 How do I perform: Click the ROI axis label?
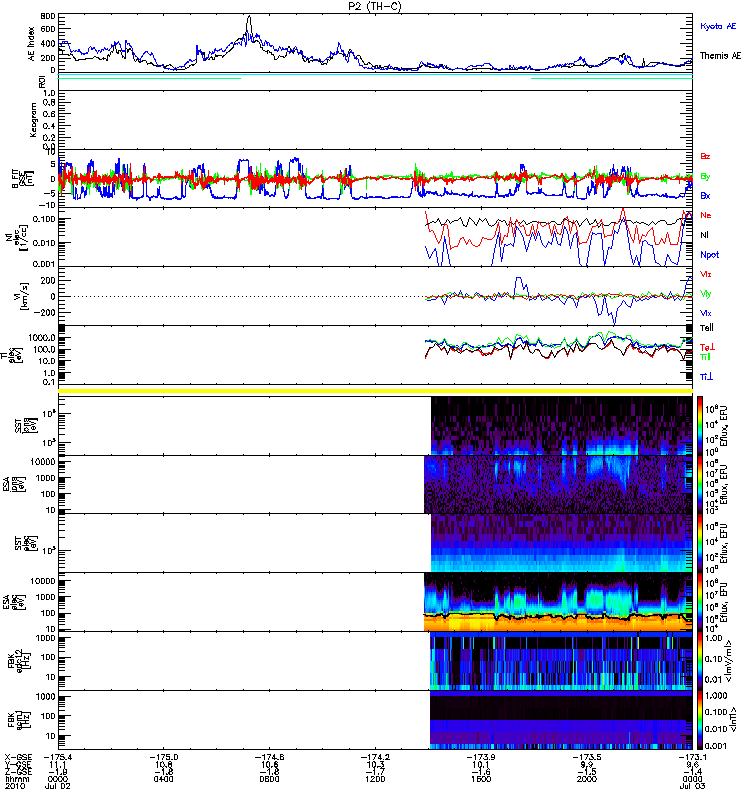click(x=43, y=82)
